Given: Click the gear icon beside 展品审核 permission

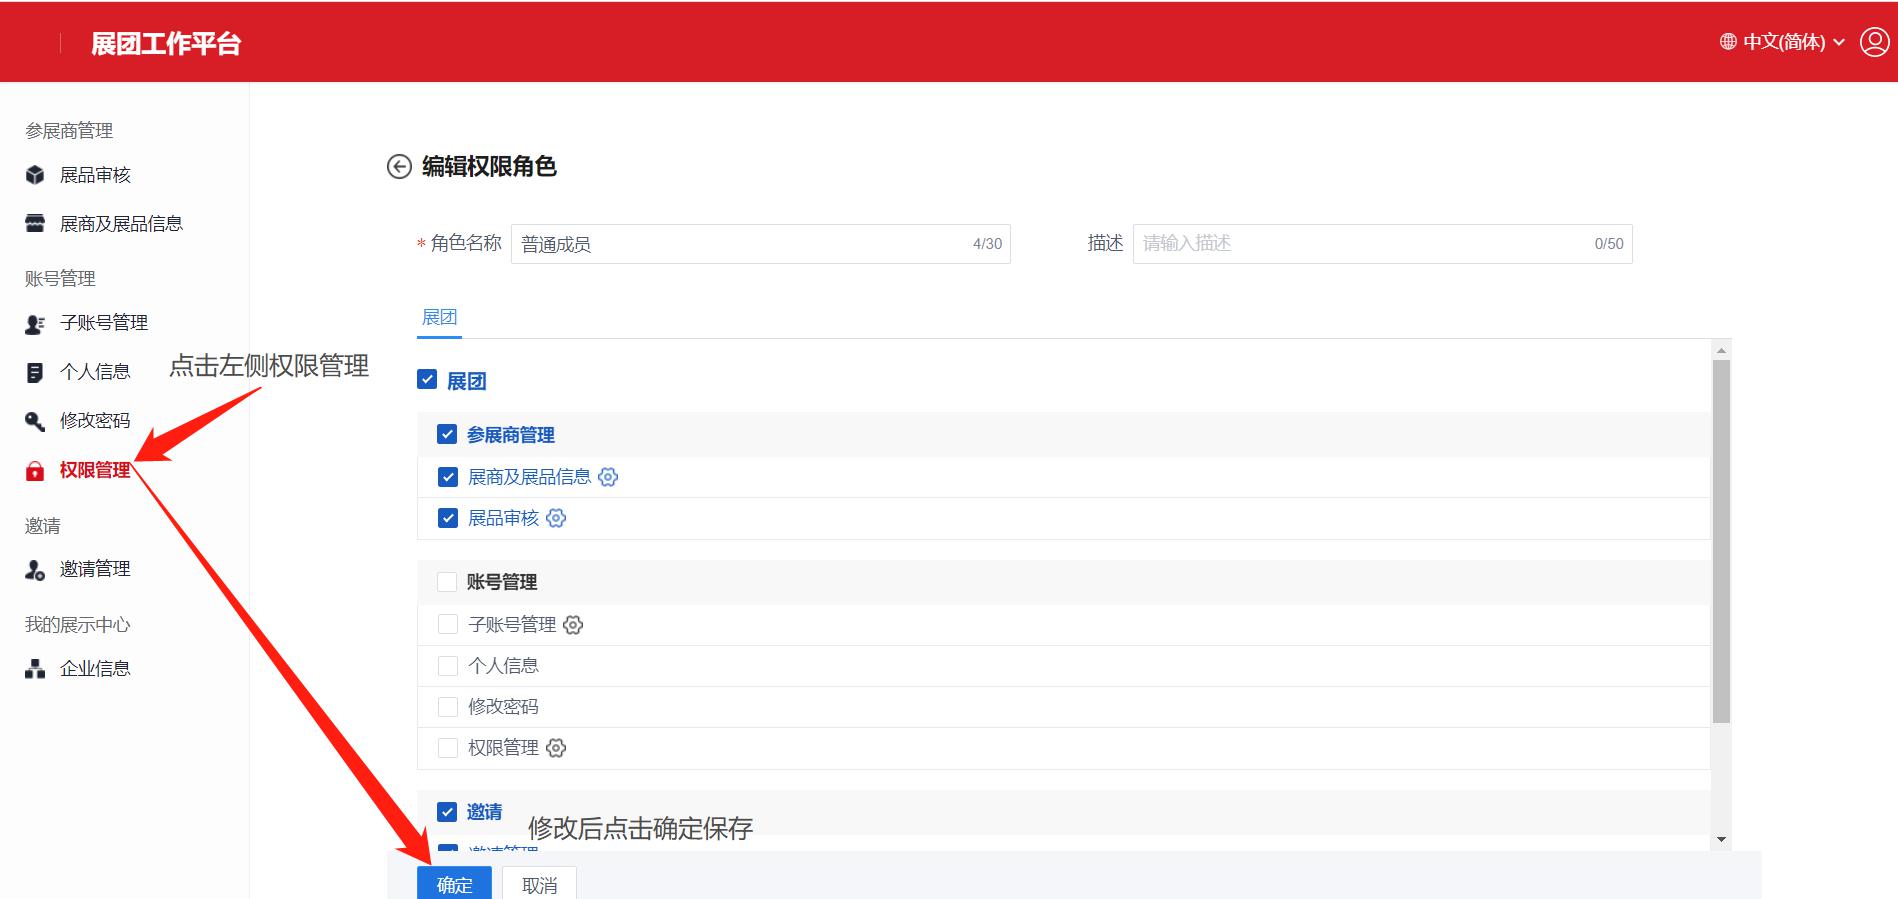Looking at the screenshot, I should click(x=556, y=518).
